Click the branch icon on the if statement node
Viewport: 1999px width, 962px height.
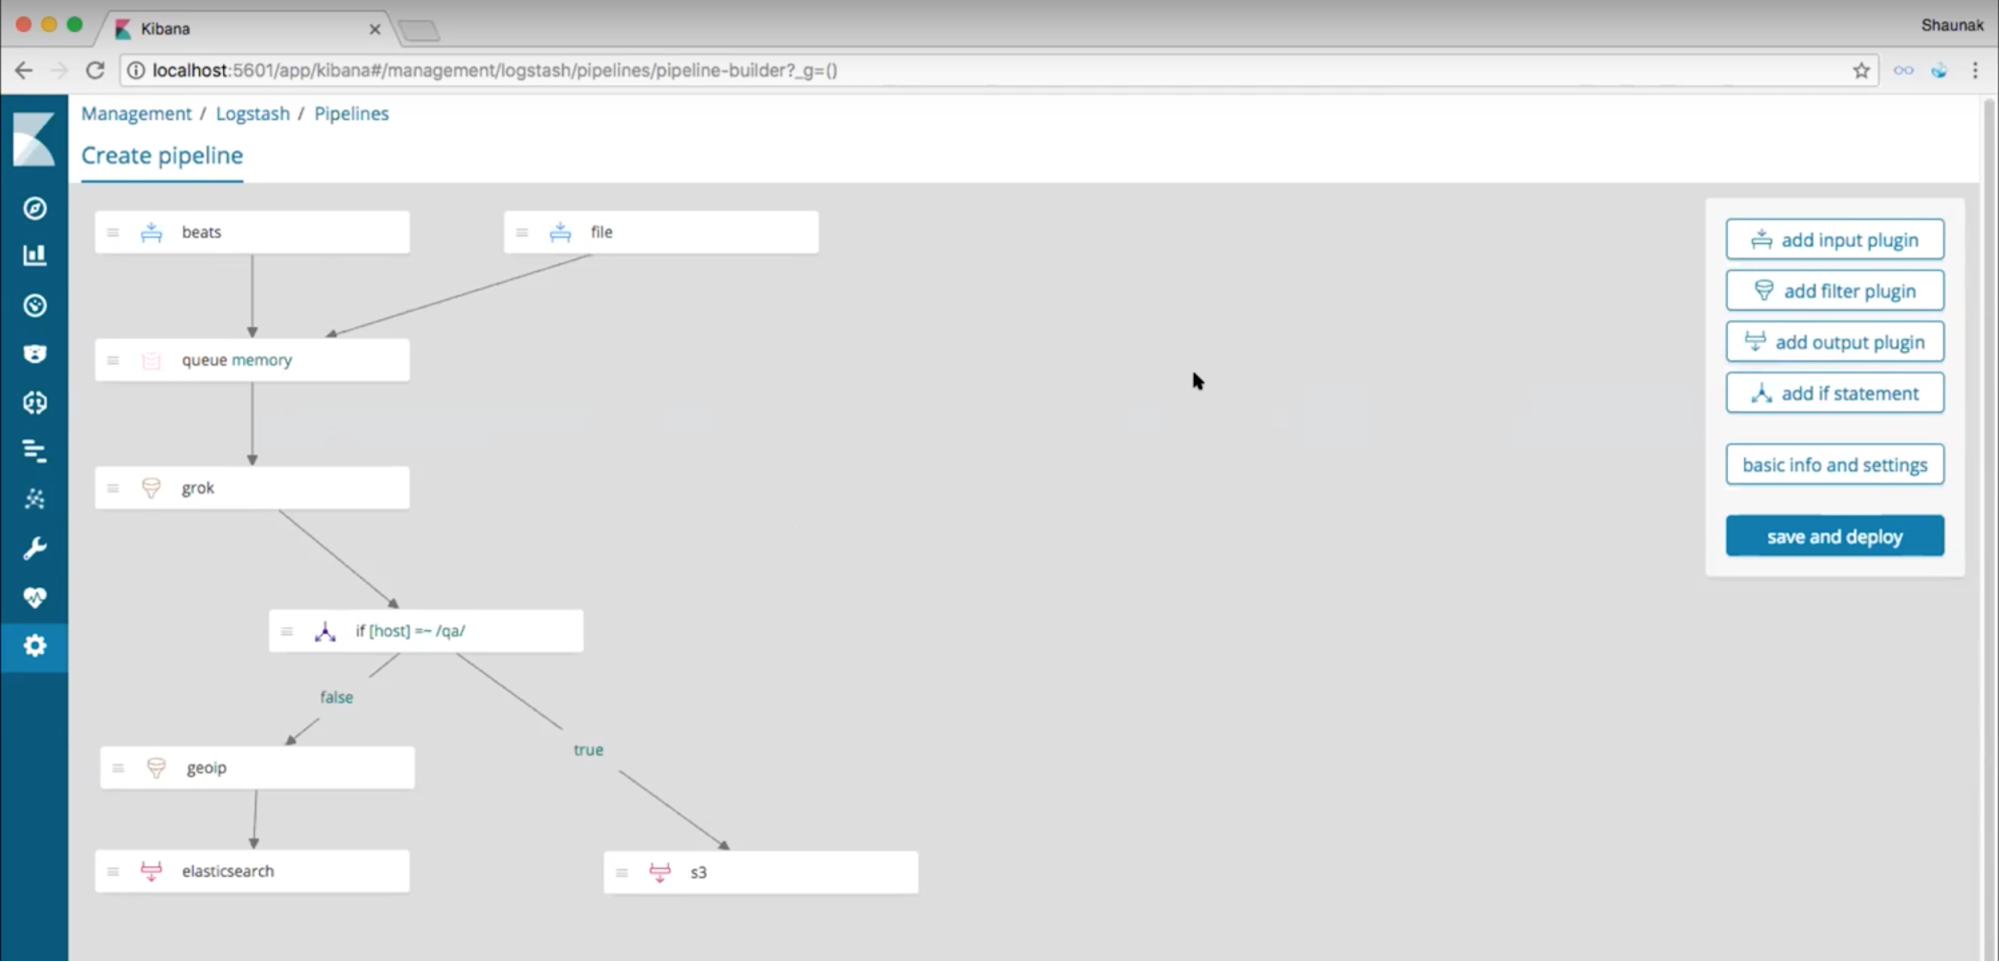[x=325, y=631]
